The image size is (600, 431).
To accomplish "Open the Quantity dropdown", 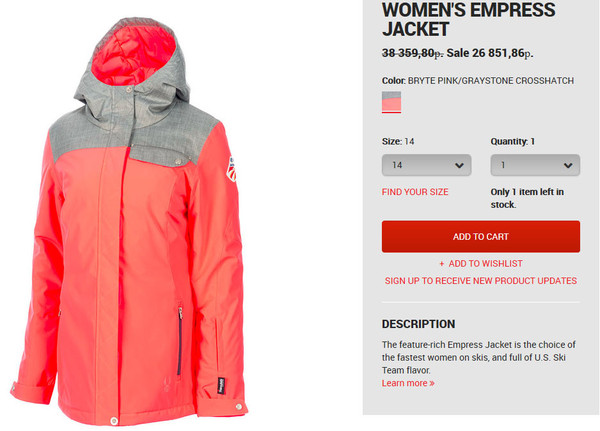I will click(x=535, y=165).
